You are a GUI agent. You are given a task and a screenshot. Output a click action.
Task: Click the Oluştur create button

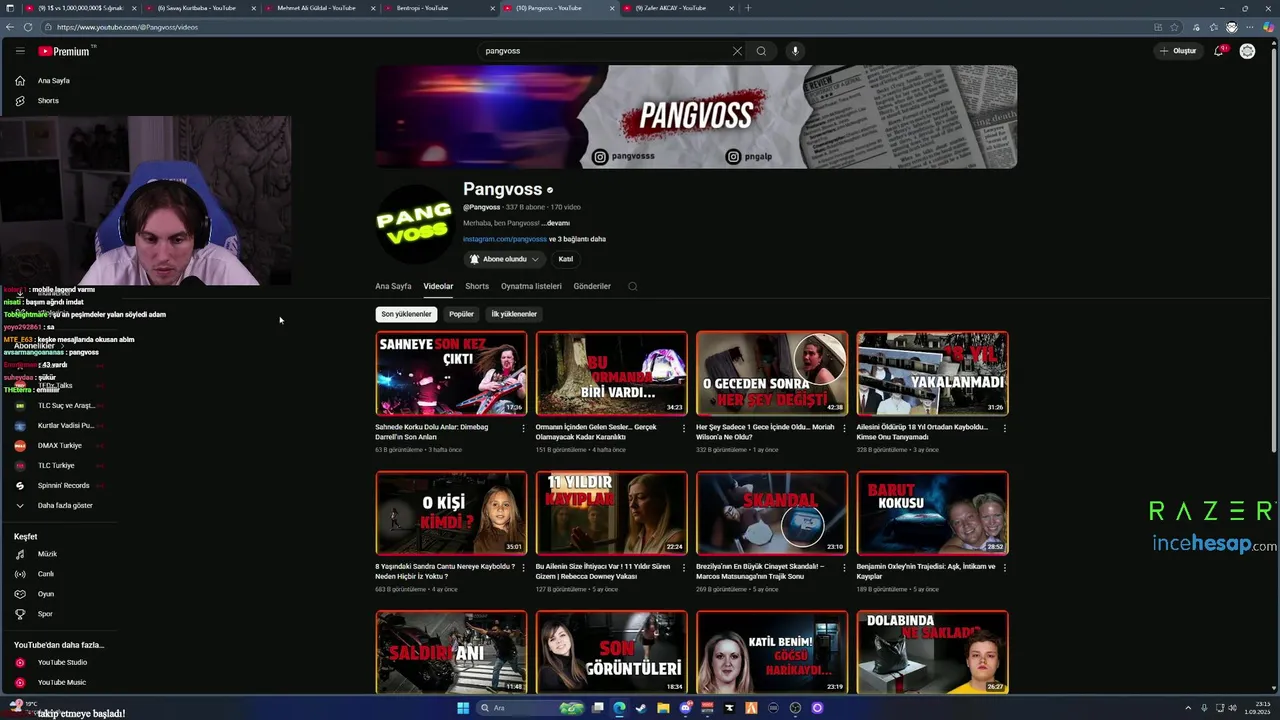pyautogui.click(x=1178, y=51)
